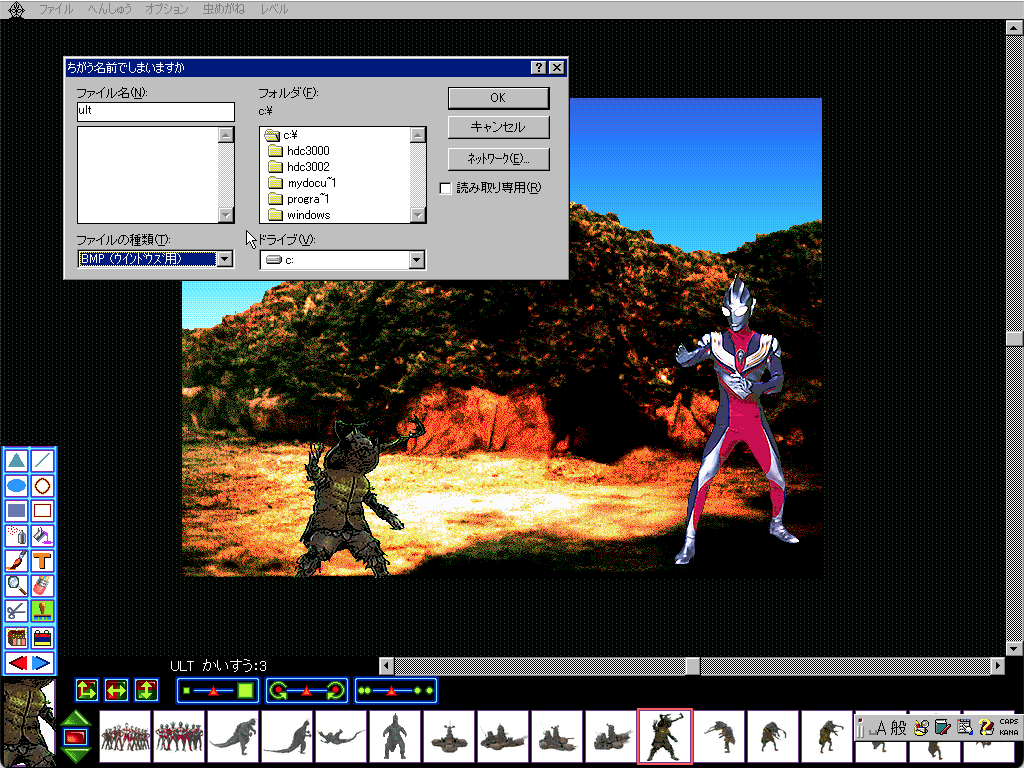Select the filled blue ellipse tool
Image resolution: width=1024 pixels, height=768 pixels.
tap(17, 486)
